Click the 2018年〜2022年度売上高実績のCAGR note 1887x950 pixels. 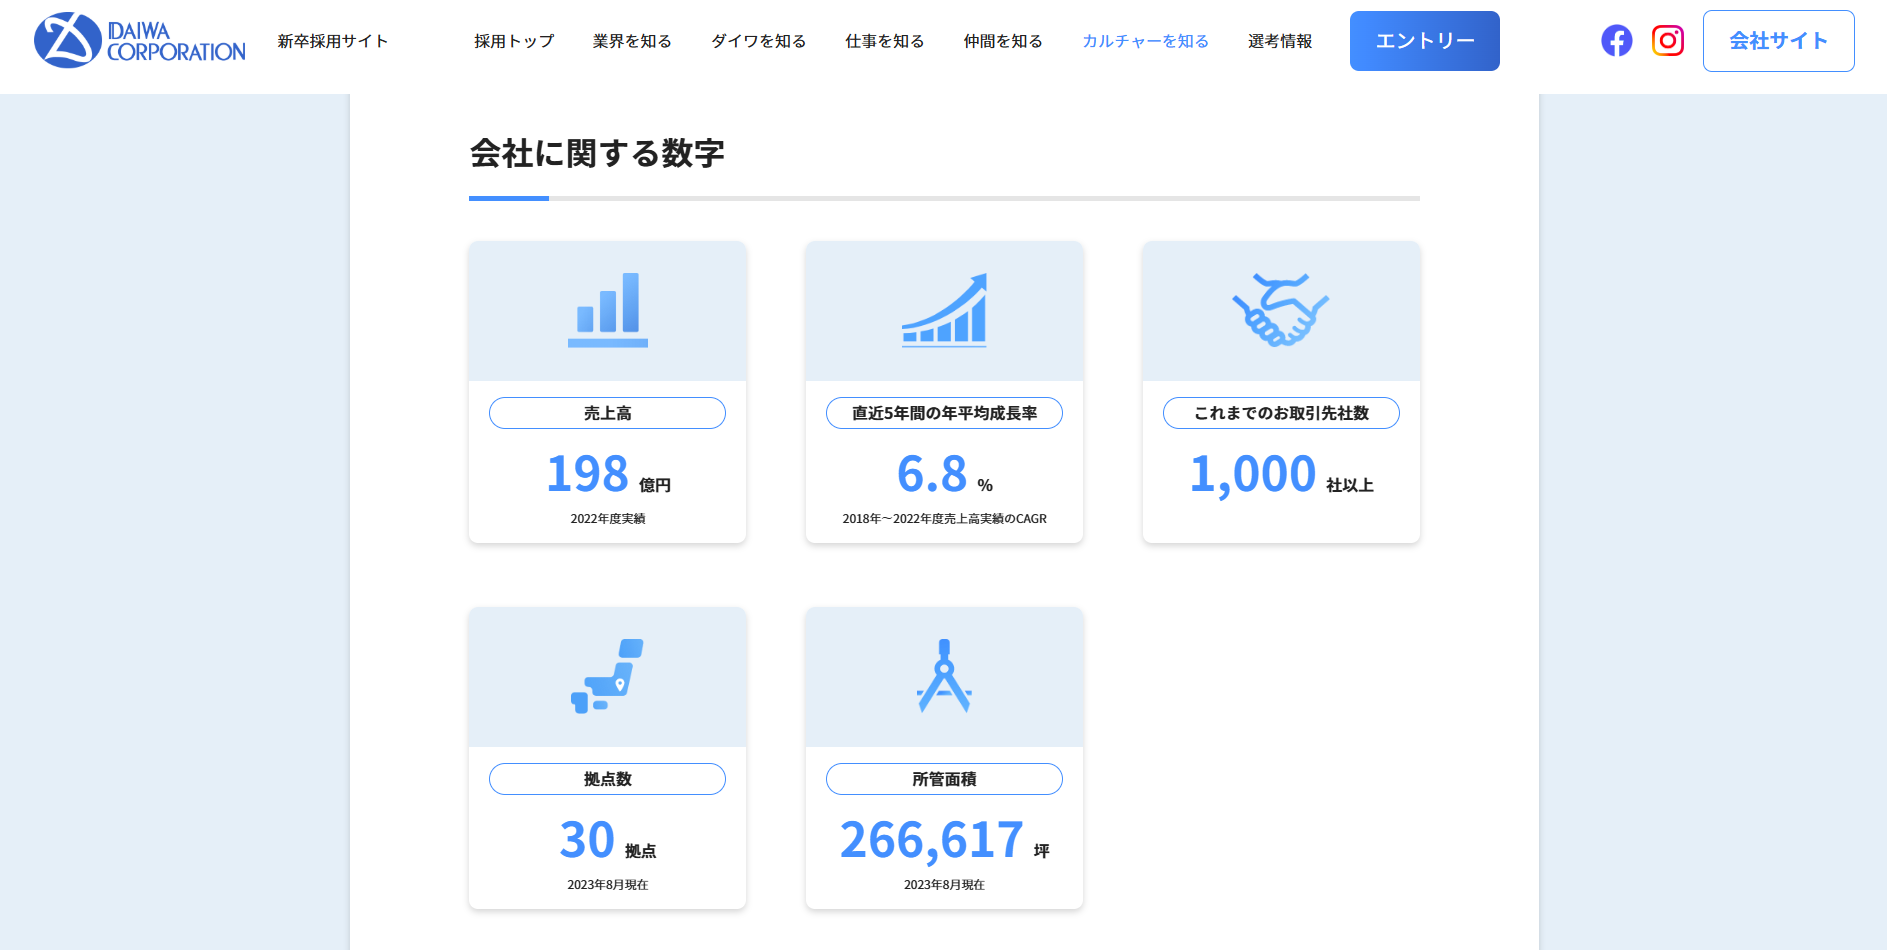click(x=944, y=519)
